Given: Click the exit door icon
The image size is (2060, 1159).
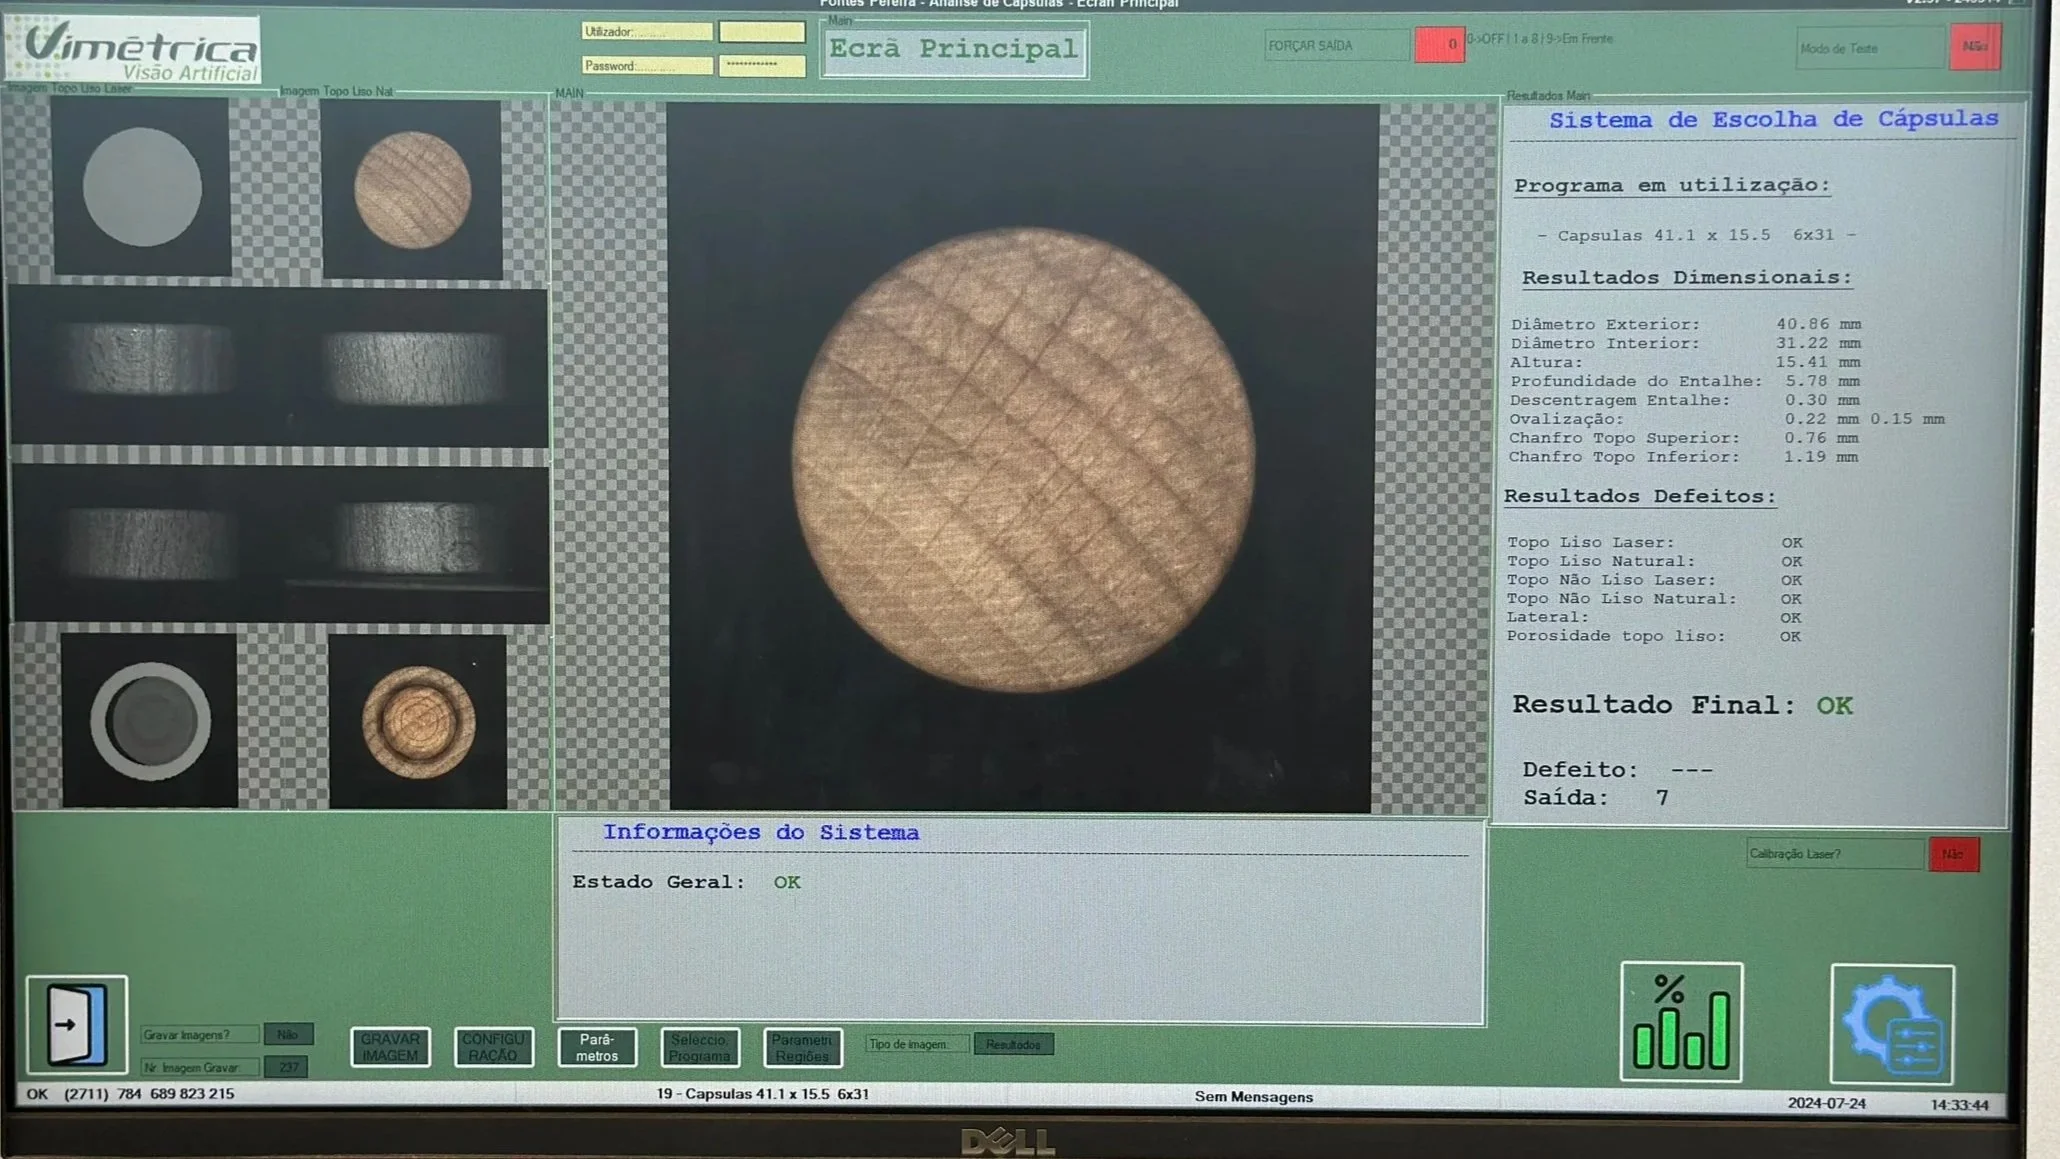Looking at the screenshot, I should tap(77, 1024).
